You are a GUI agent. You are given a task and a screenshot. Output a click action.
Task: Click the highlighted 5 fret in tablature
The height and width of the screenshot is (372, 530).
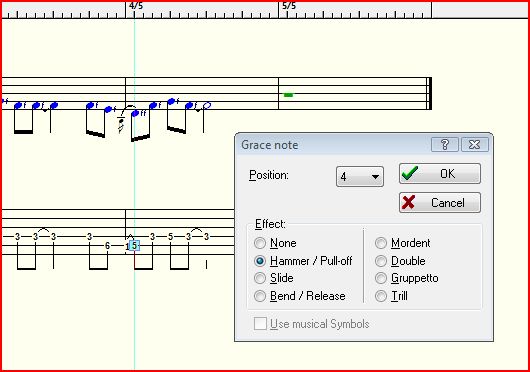point(135,246)
